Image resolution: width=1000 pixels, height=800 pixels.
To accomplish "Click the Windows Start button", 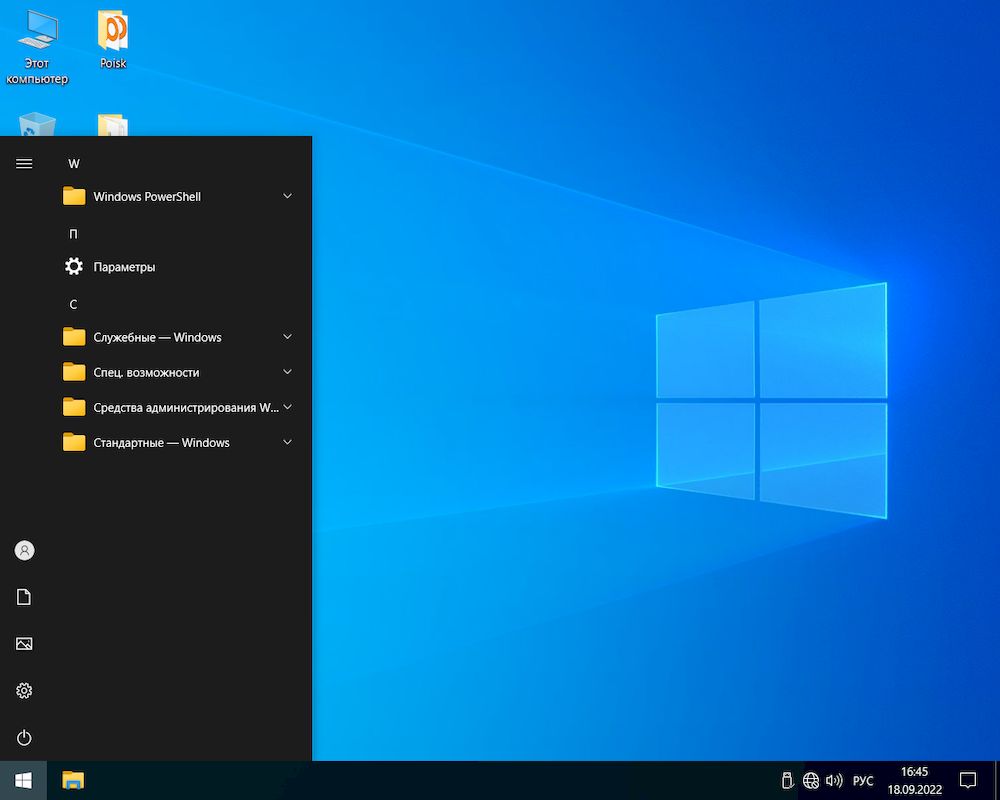I will (x=23, y=780).
